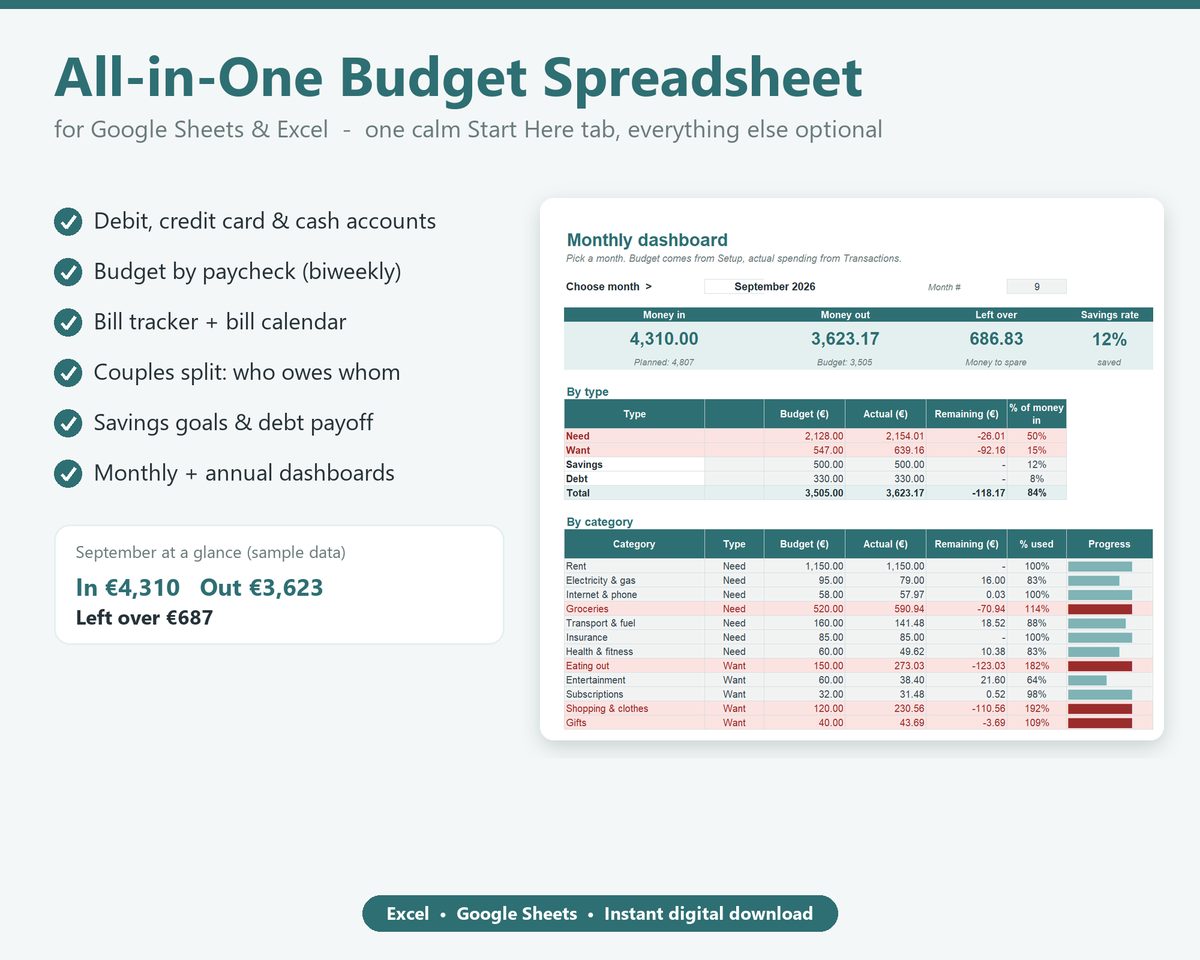Click the Gifts actual "43.69"
The height and width of the screenshot is (960, 1200).
coord(910,723)
